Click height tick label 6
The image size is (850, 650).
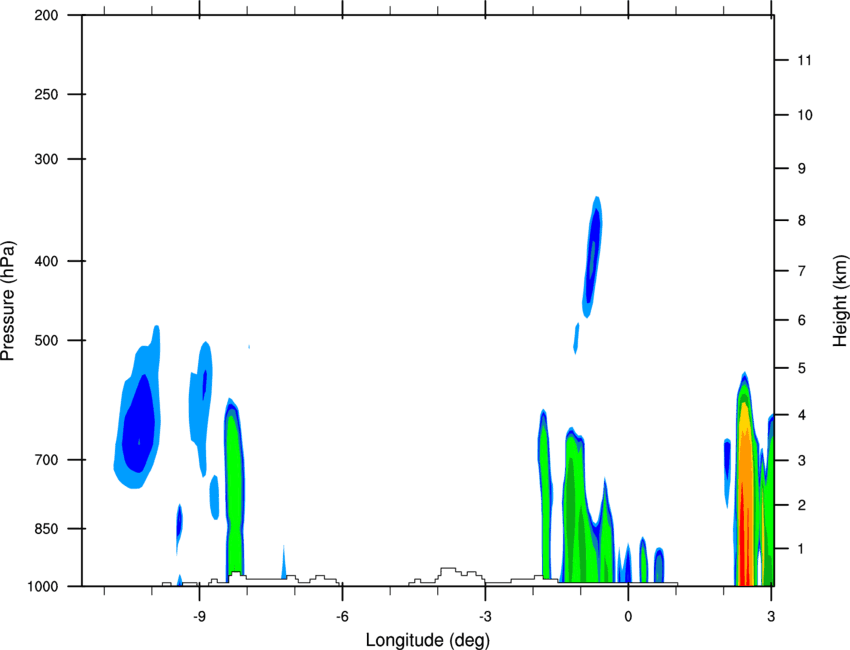click(802, 320)
